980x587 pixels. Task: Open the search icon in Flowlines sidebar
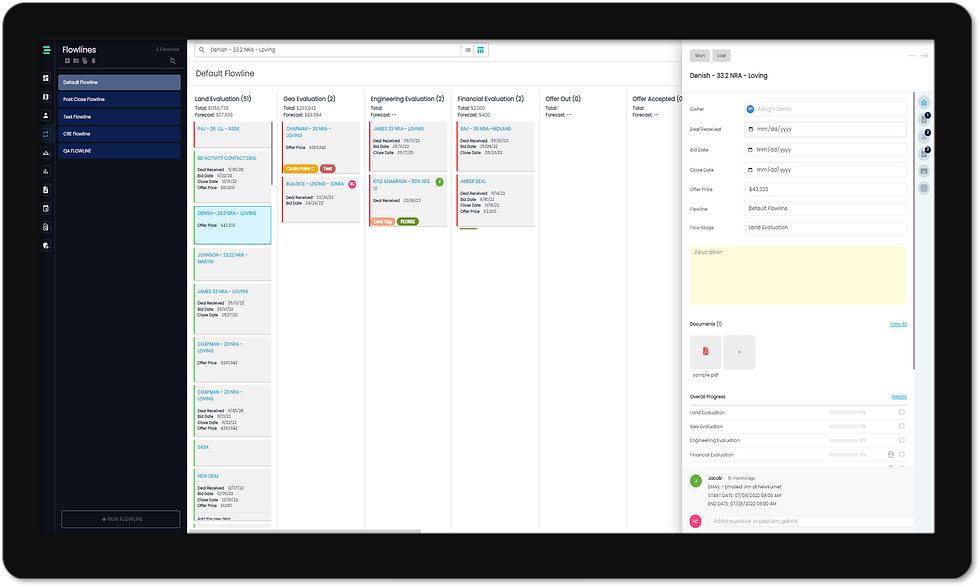pos(173,62)
